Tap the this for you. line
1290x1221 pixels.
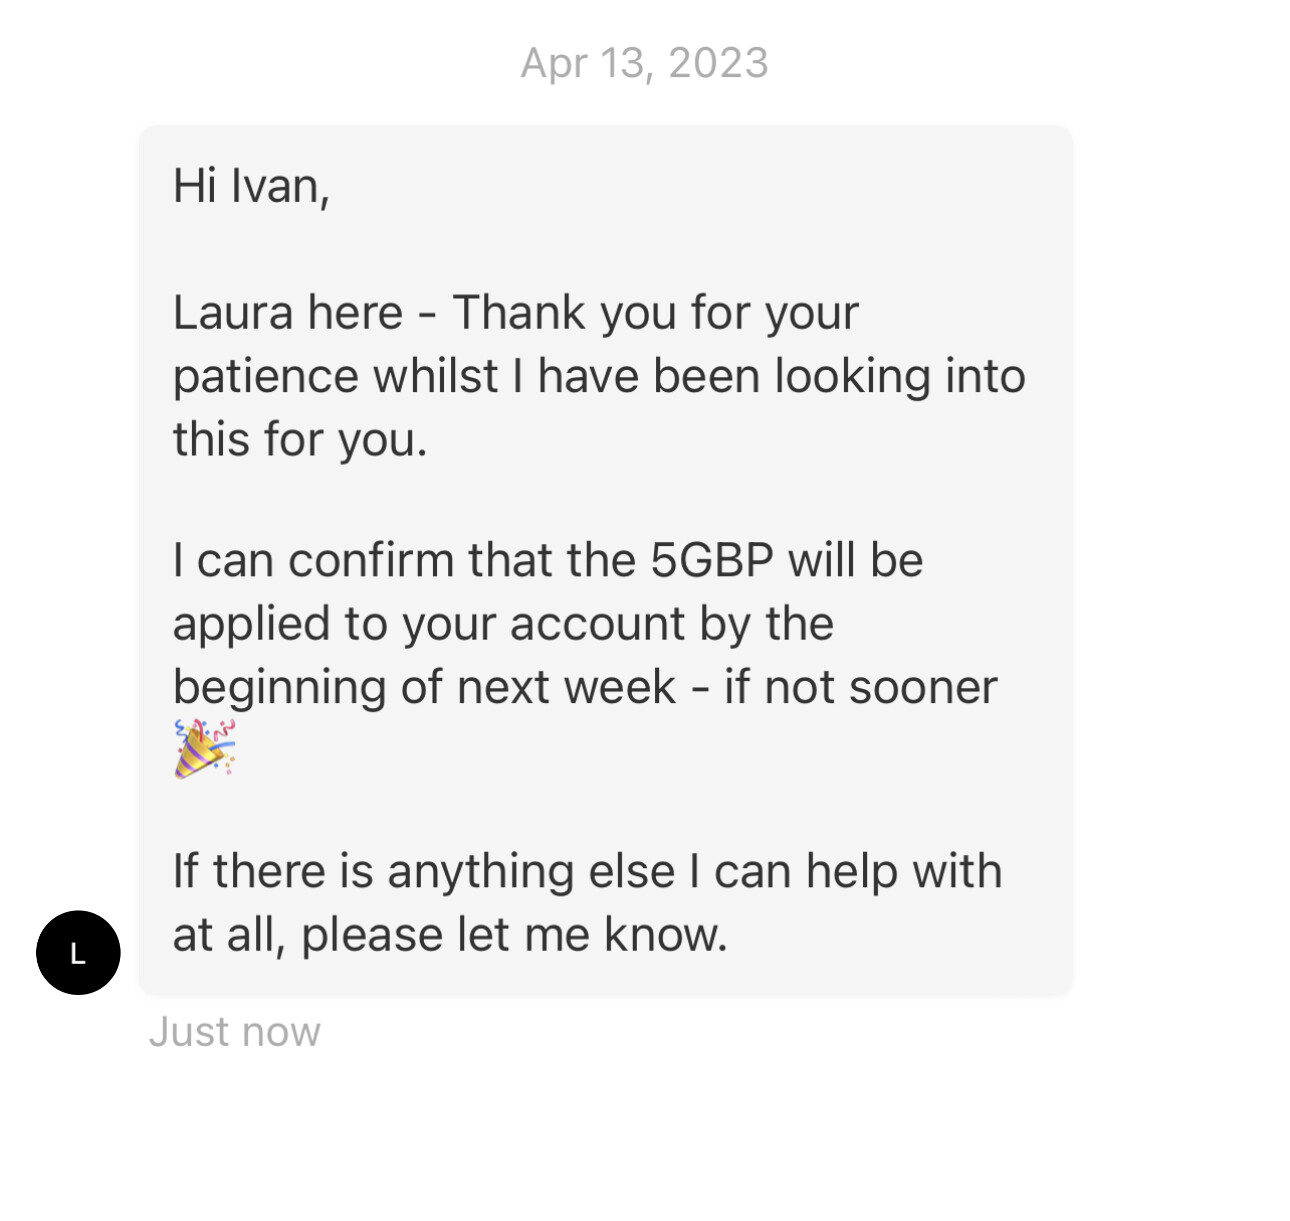[300, 440]
